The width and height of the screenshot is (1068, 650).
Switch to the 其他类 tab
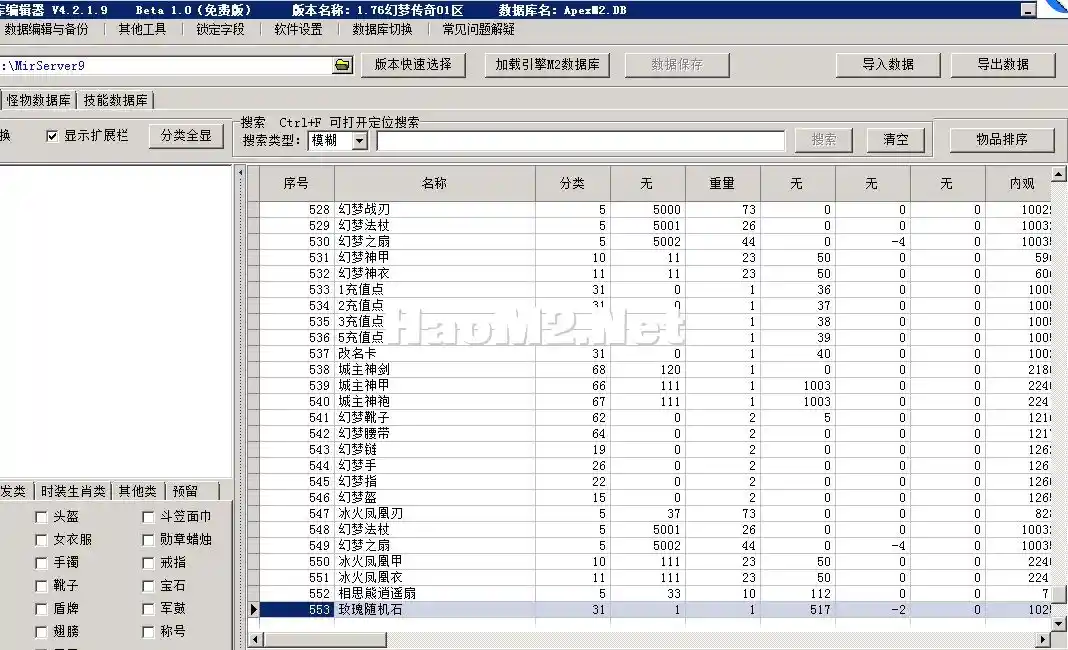(x=138, y=491)
